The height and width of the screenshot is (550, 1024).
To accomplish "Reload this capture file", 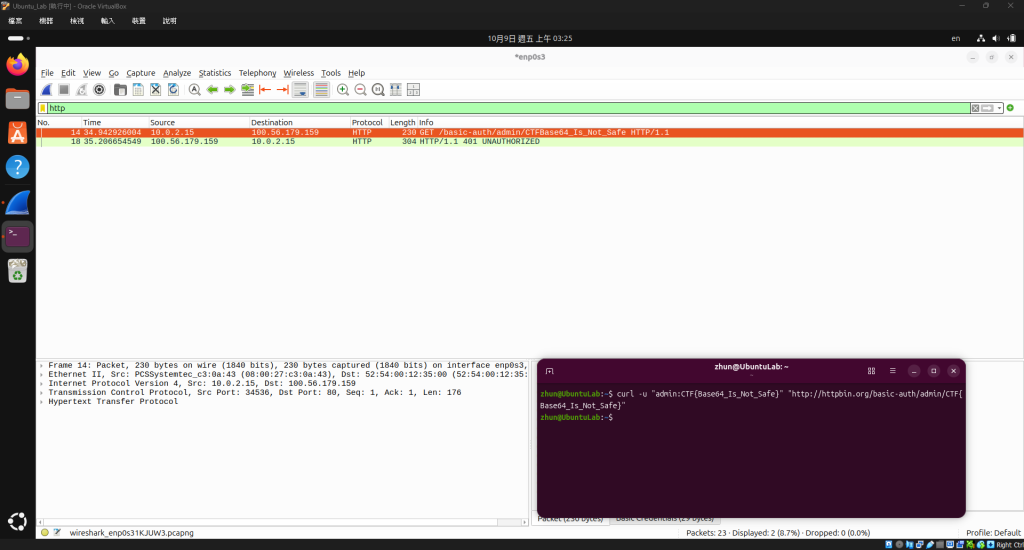I will tap(173, 90).
